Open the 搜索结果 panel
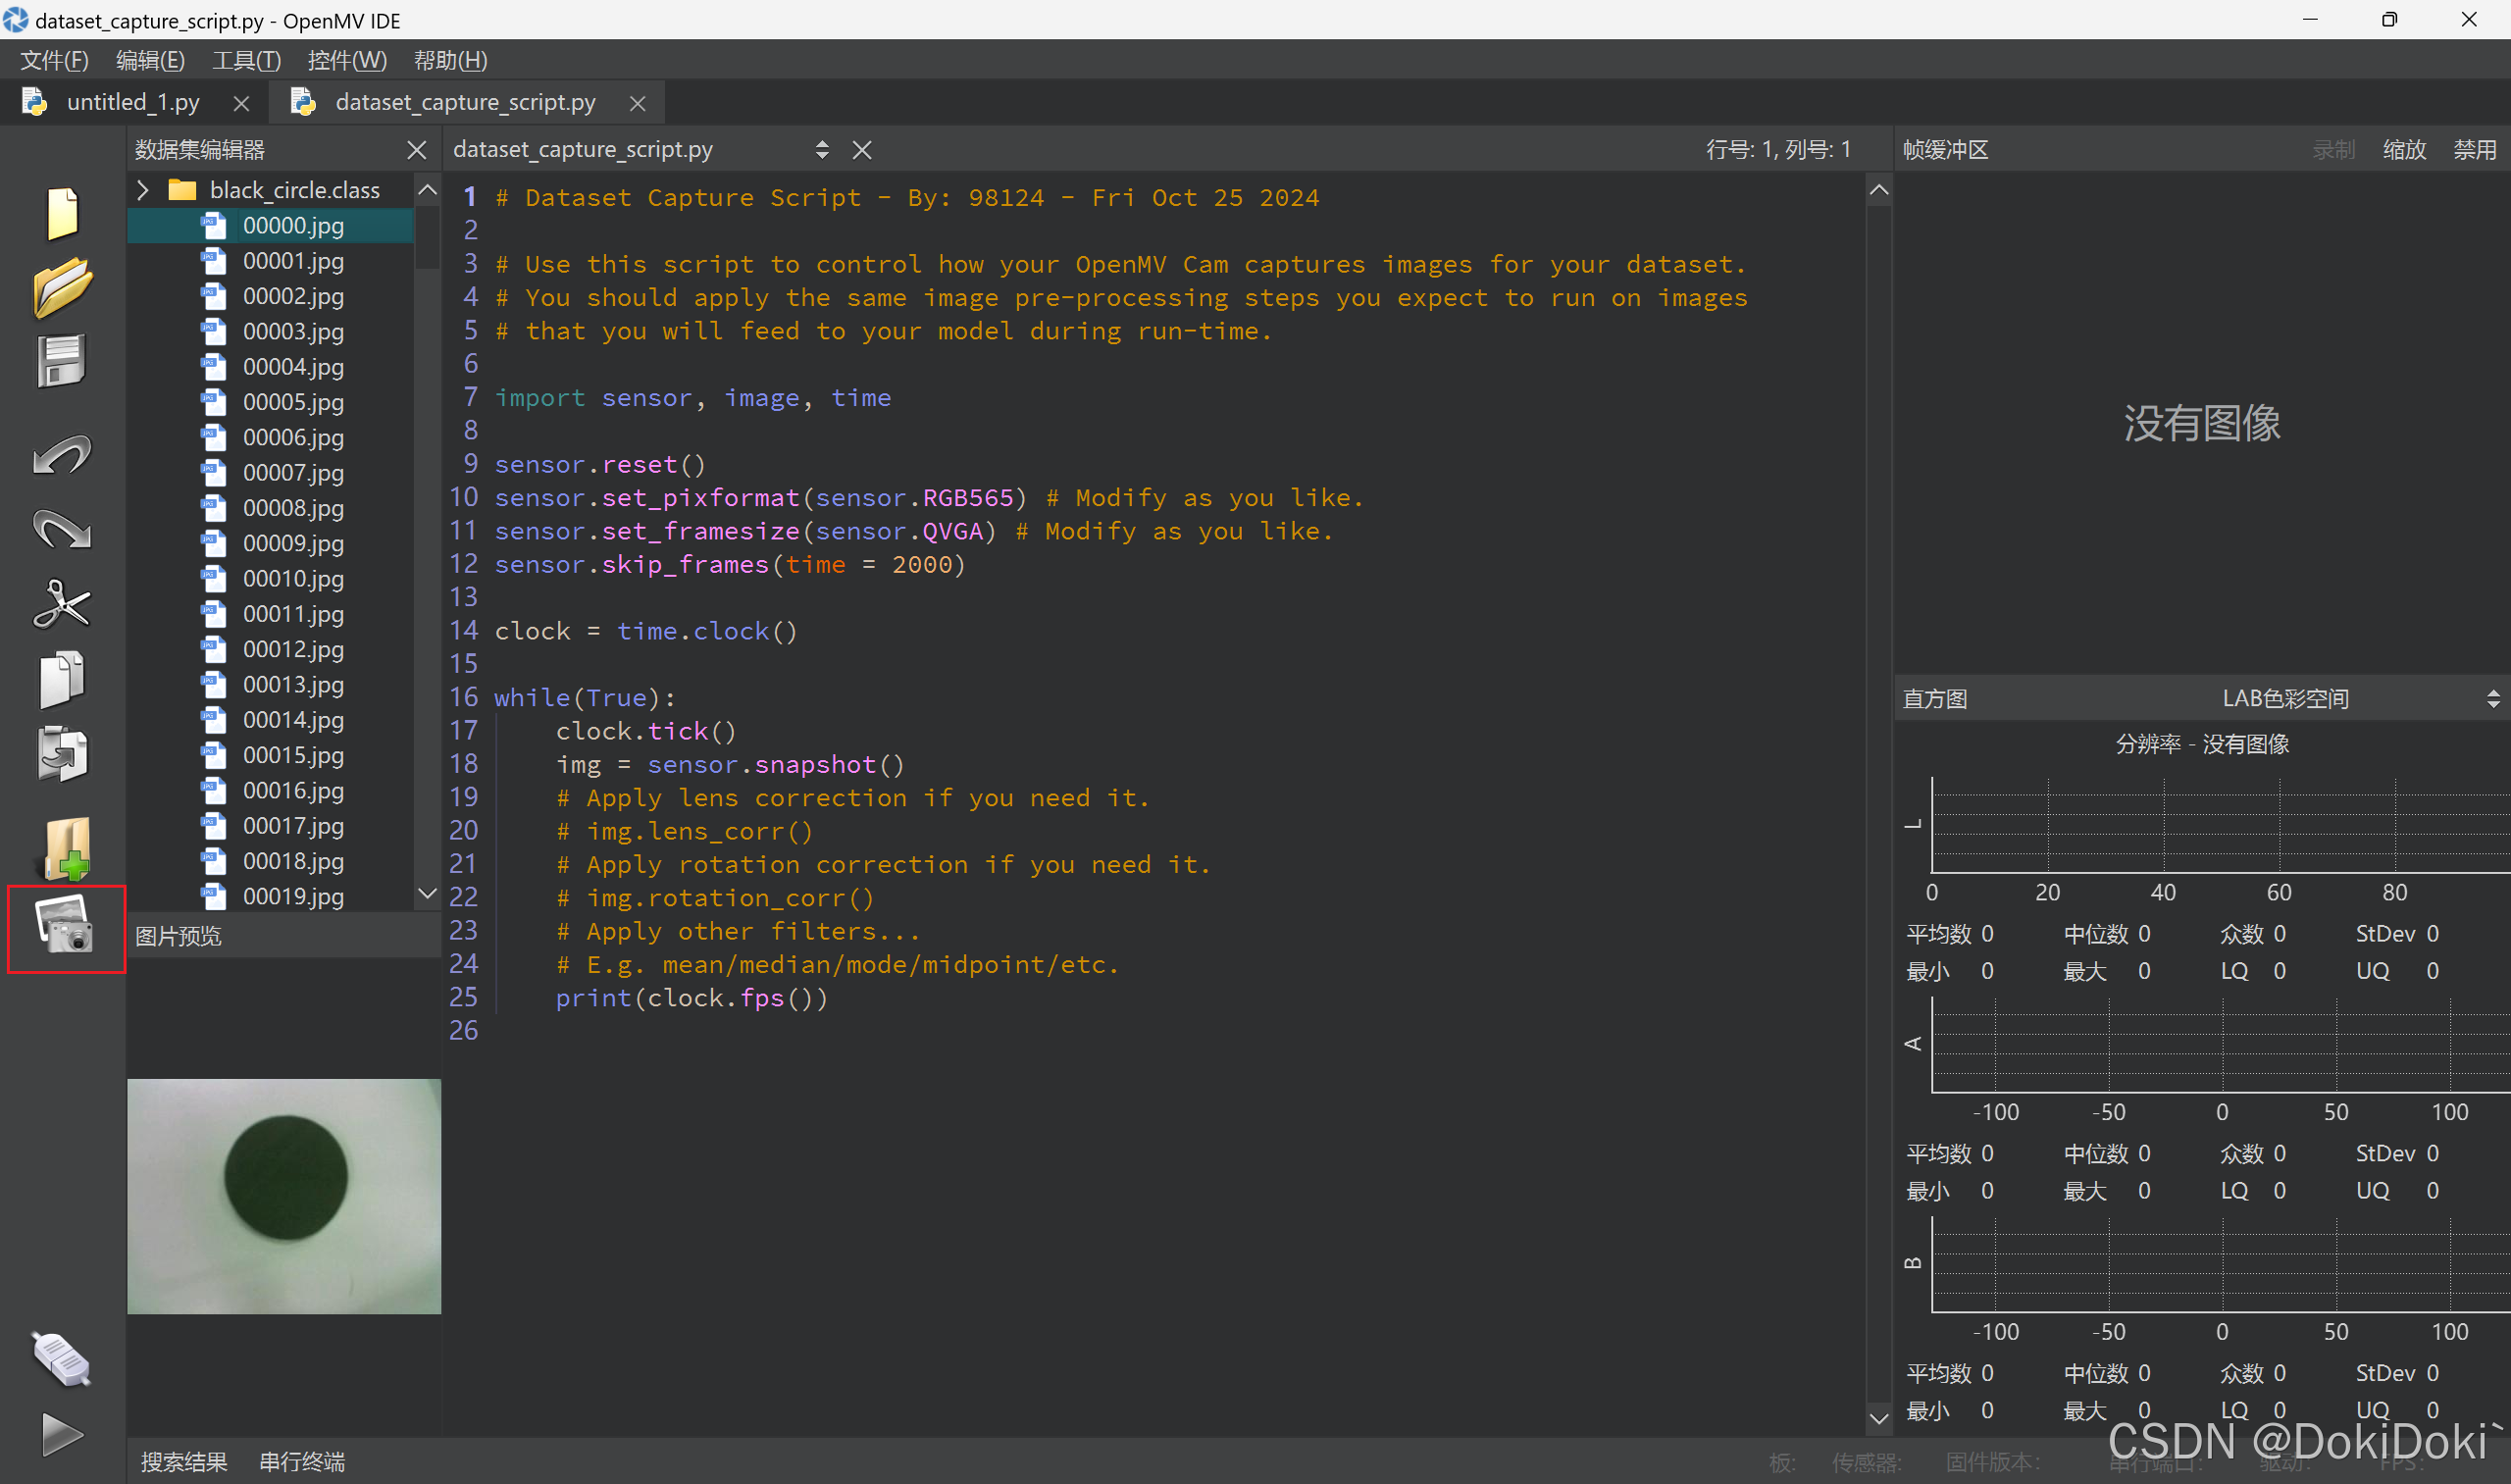Screen dimensions: 2511x1484 click(184, 1461)
